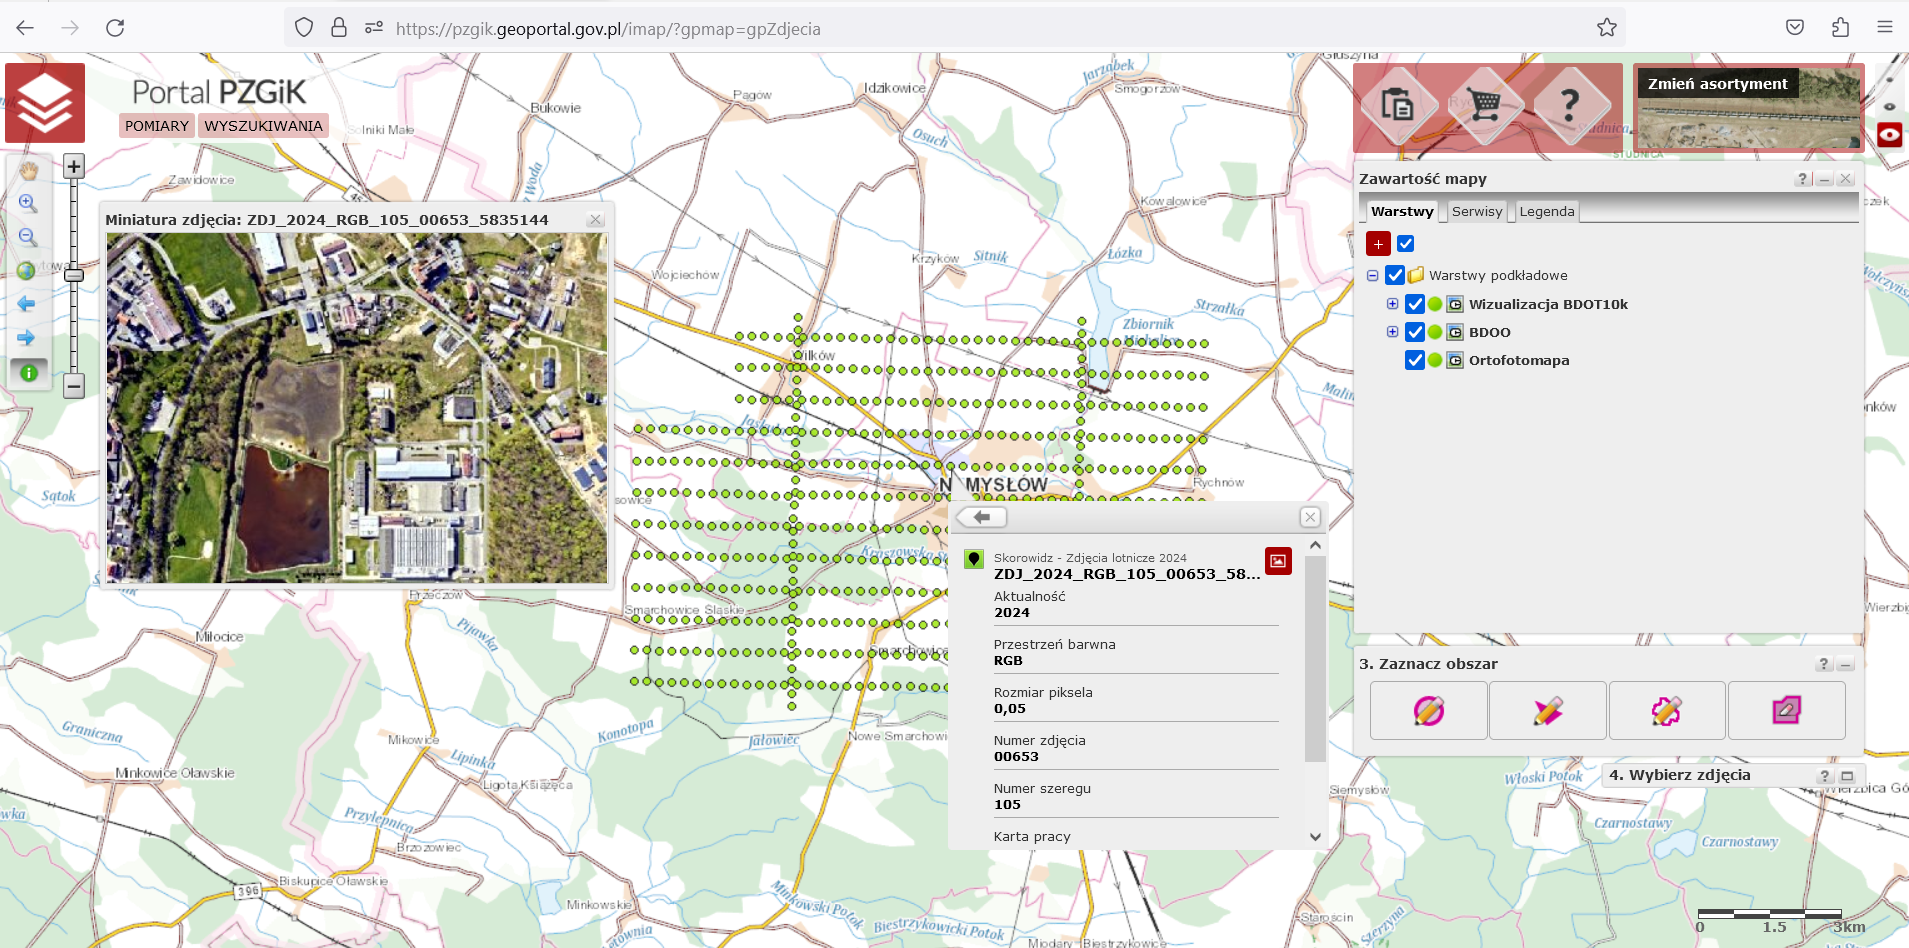
Task: Switch to the Legenda tab
Action: (1546, 211)
